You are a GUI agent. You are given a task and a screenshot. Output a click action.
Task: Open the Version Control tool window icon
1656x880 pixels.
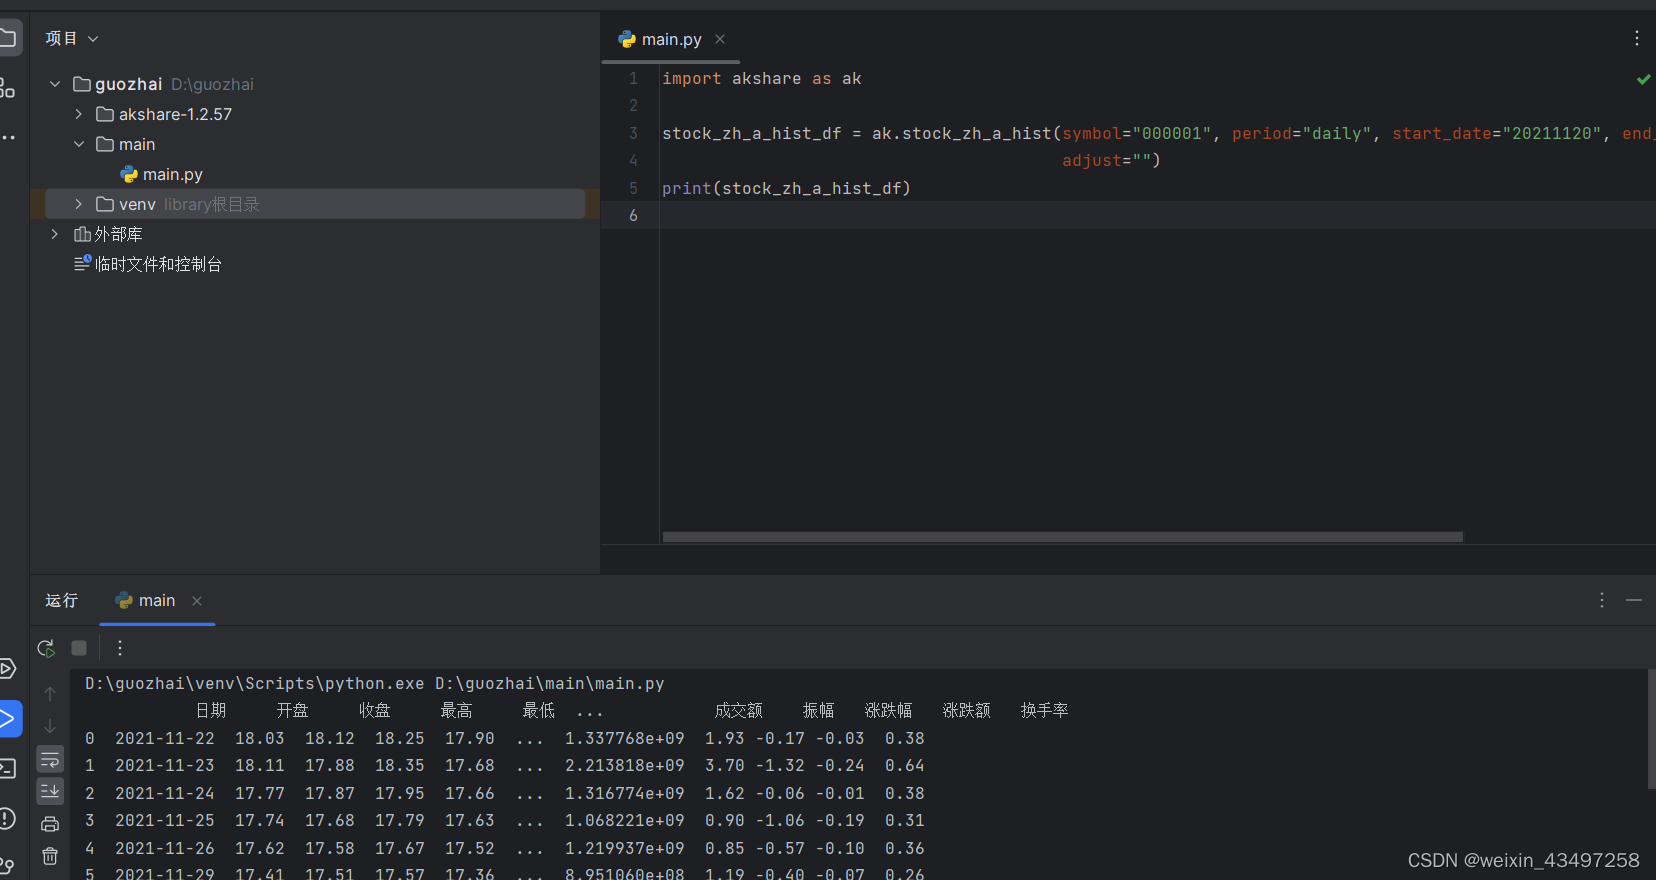pyautogui.click(x=7, y=866)
